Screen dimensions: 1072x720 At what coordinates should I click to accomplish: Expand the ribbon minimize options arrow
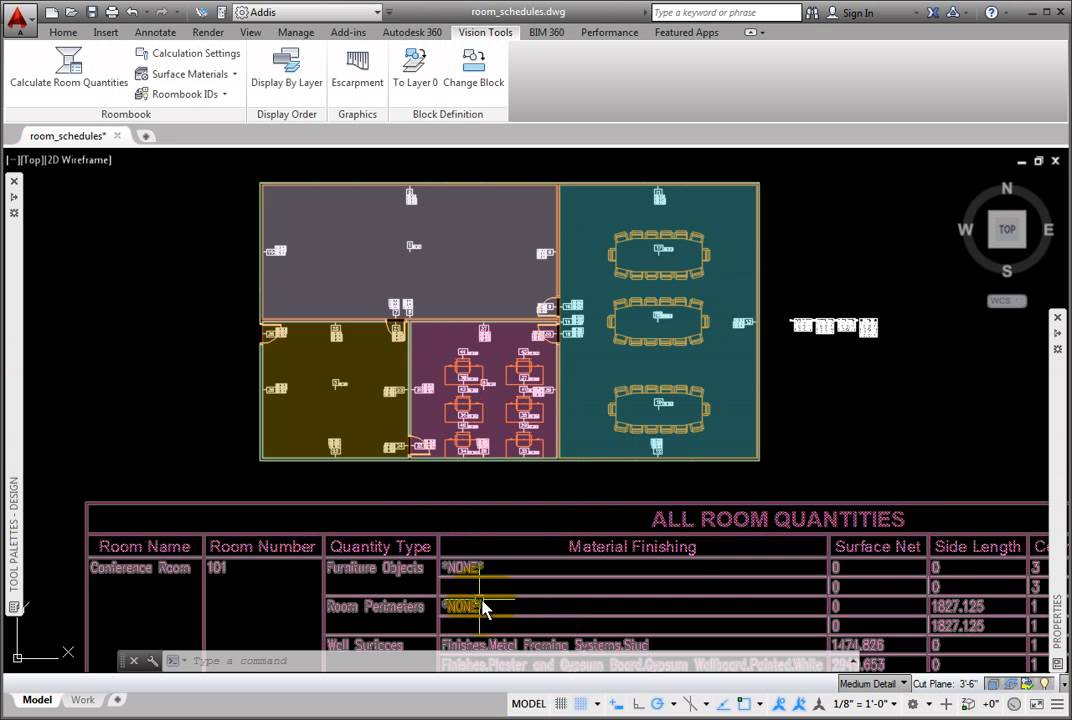(x=762, y=32)
